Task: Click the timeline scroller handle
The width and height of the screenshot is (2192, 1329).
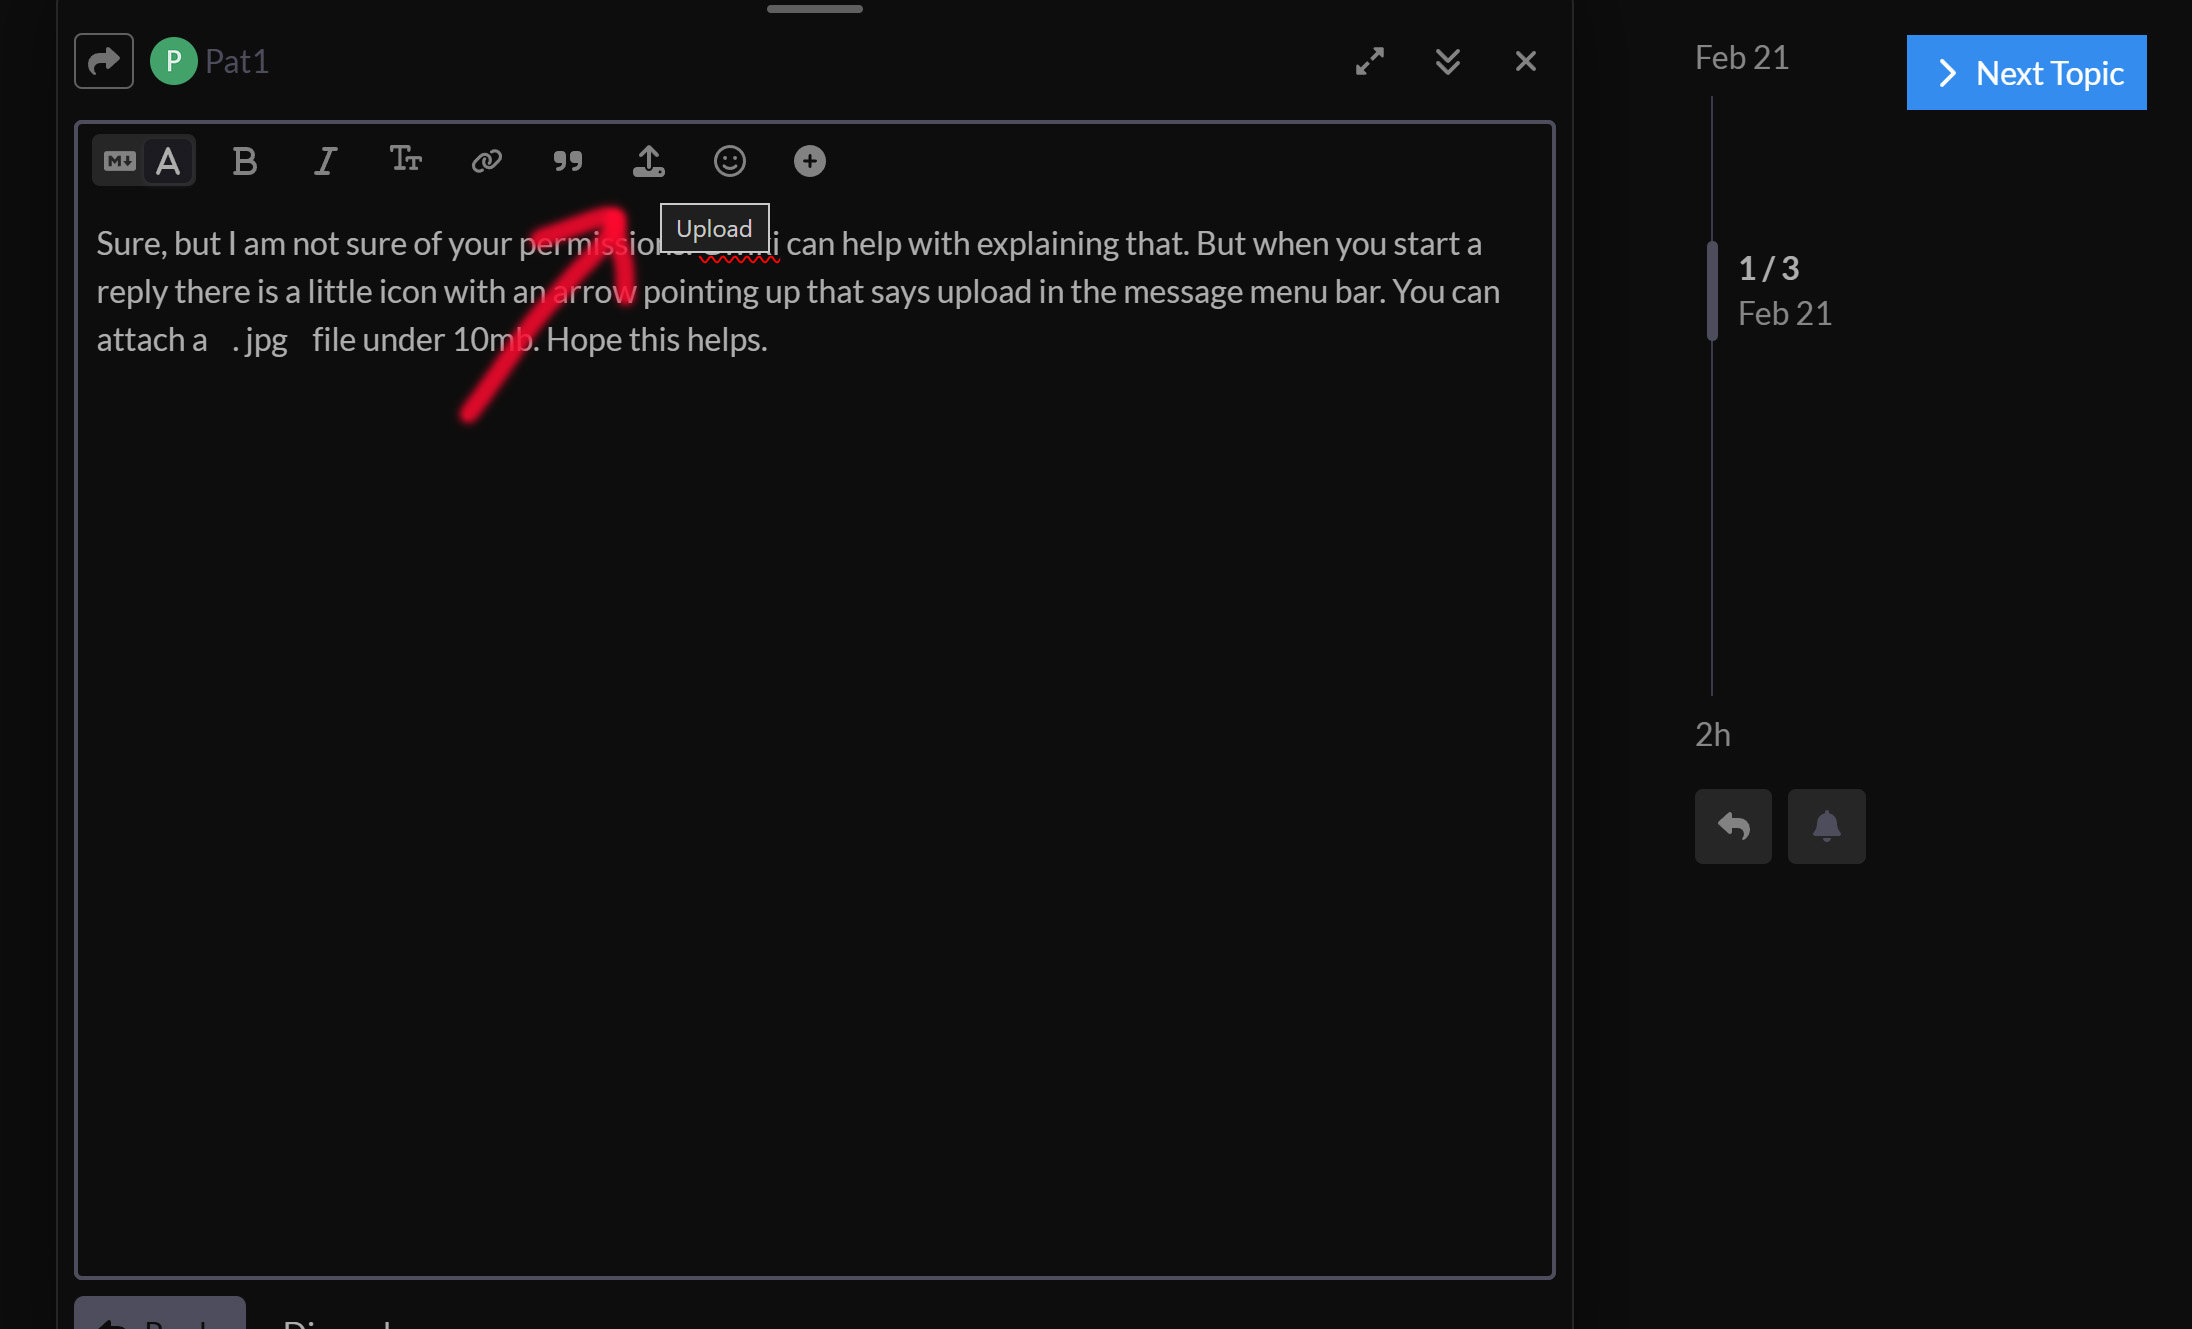Action: pyautogui.click(x=1712, y=291)
